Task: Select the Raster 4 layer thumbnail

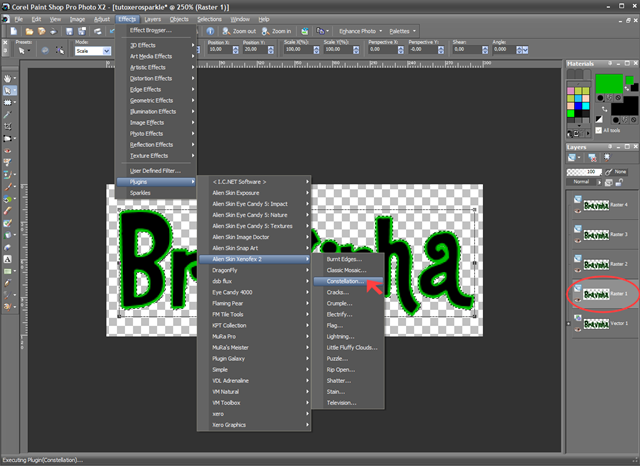Action: pyautogui.click(x=596, y=205)
